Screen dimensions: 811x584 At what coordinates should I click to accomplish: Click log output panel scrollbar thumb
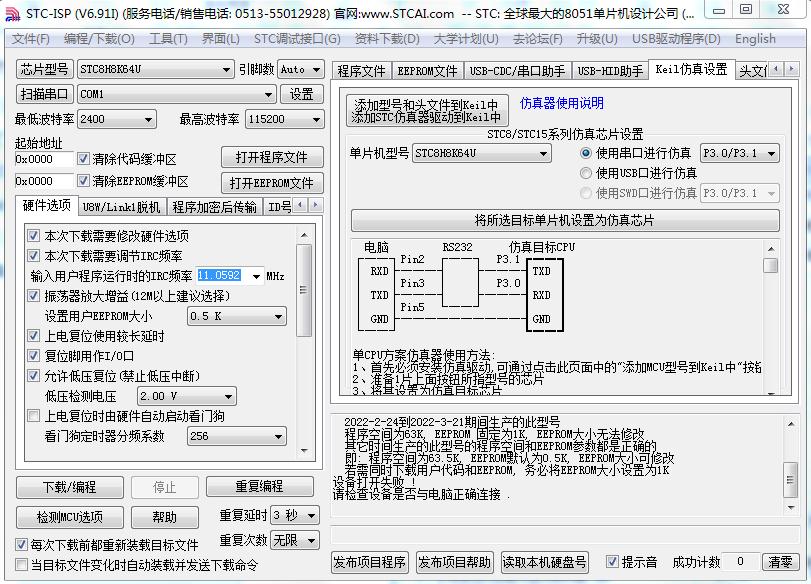(790, 480)
